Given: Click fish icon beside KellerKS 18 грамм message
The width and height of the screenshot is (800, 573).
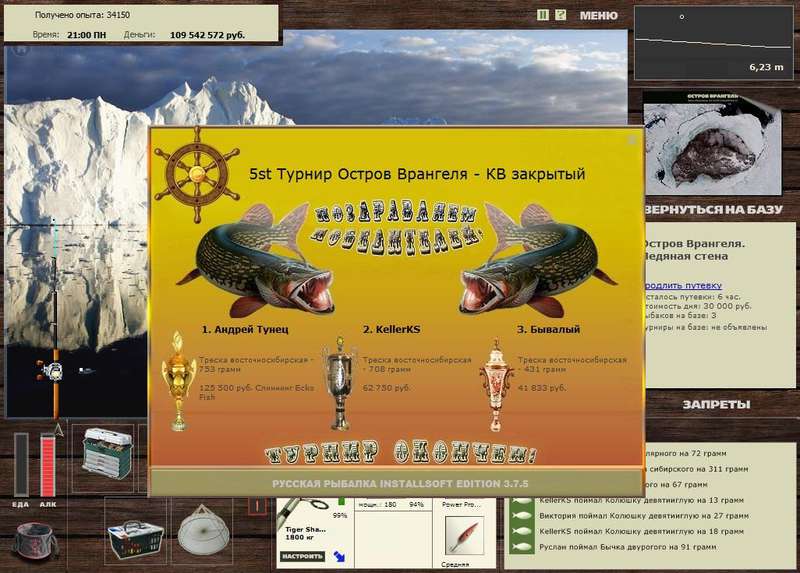Looking at the screenshot, I should pos(522,531).
